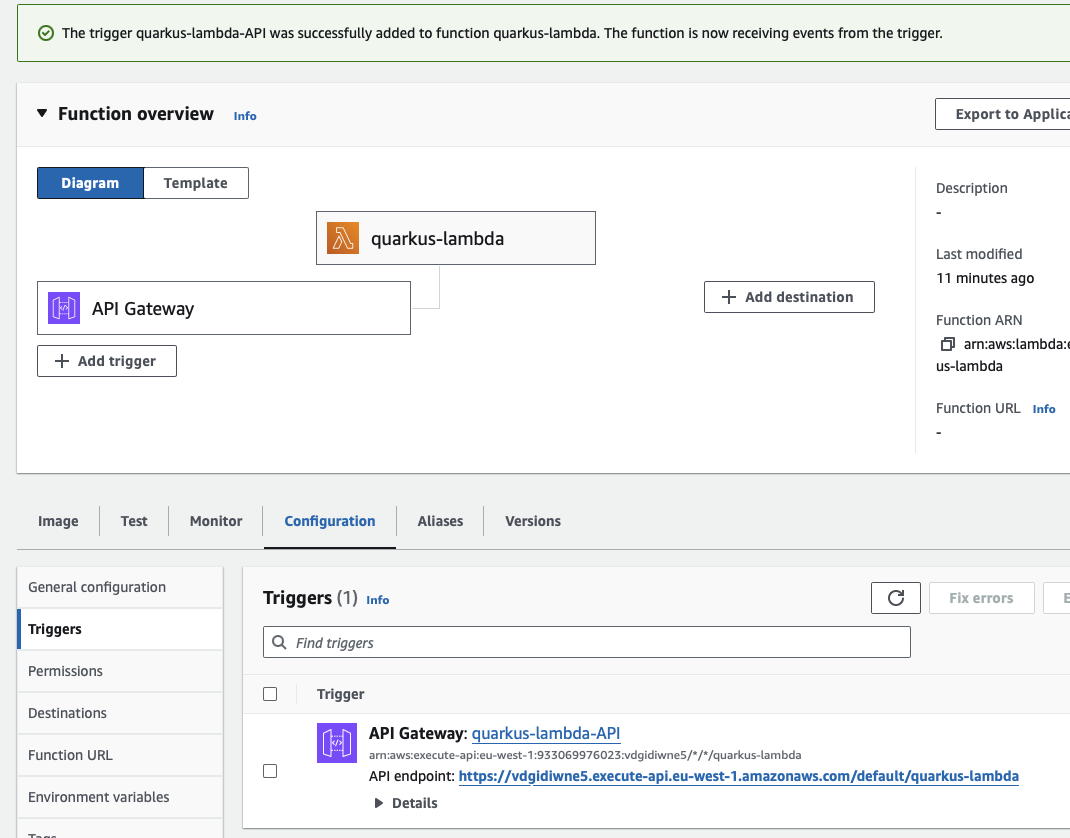This screenshot has height=838, width=1070.
Task: Copy the Function ARN using copy icon
Action: [x=947, y=345]
